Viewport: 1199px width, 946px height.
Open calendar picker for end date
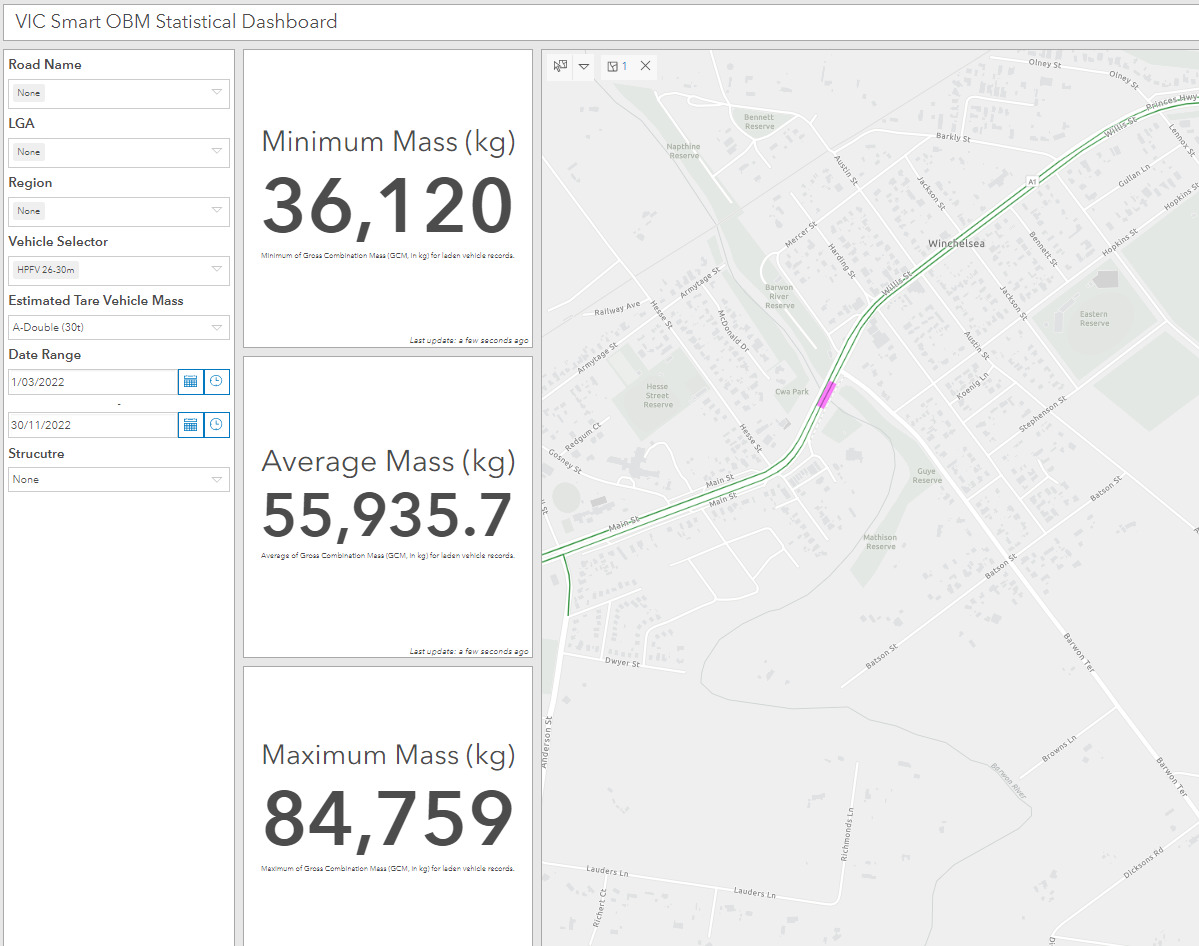pyautogui.click(x=190, y=425)
